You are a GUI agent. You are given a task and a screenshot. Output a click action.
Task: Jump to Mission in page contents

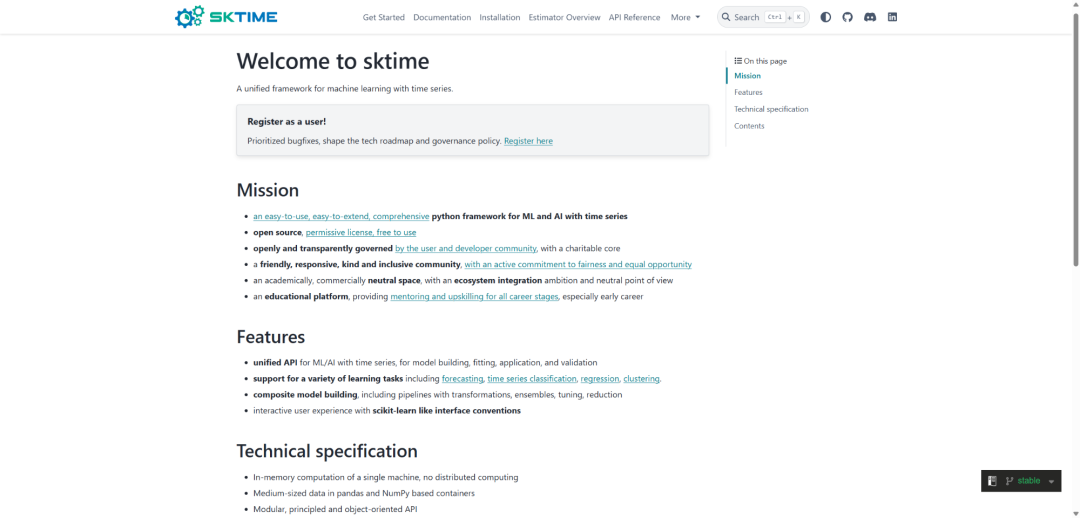(x=747, y=76)
